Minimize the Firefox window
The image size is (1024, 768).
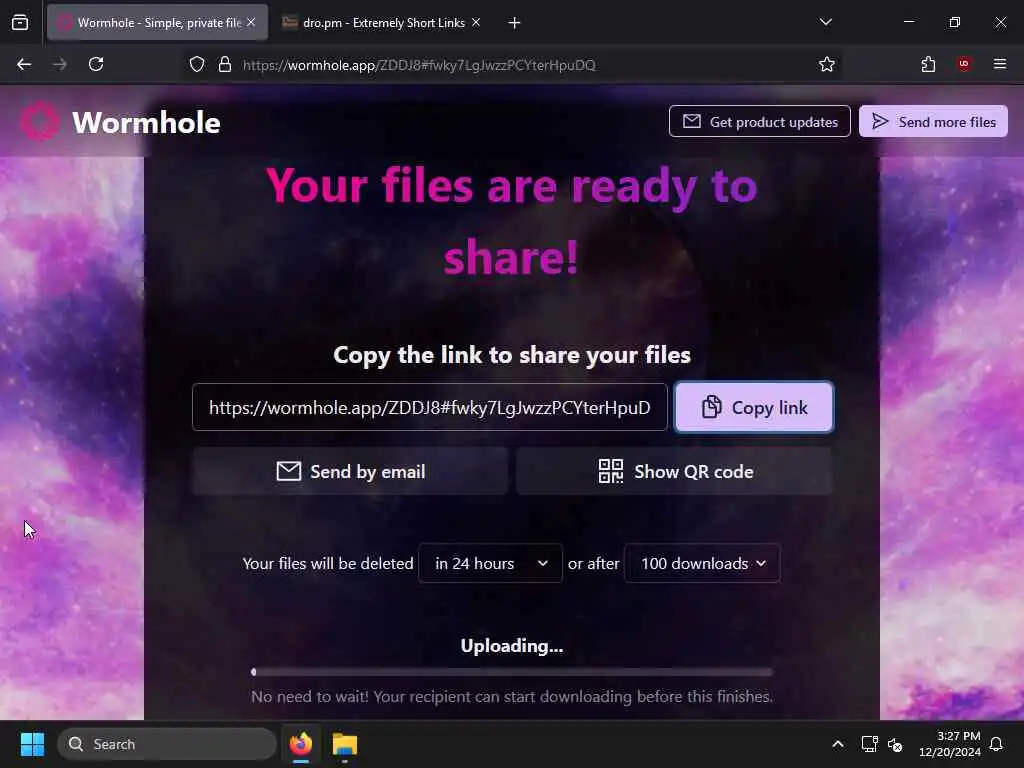(x=908, y=22)
